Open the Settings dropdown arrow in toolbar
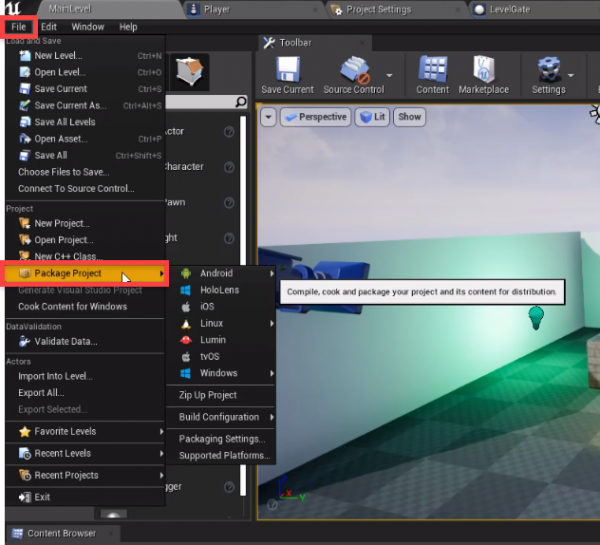 tap(571, 75)
